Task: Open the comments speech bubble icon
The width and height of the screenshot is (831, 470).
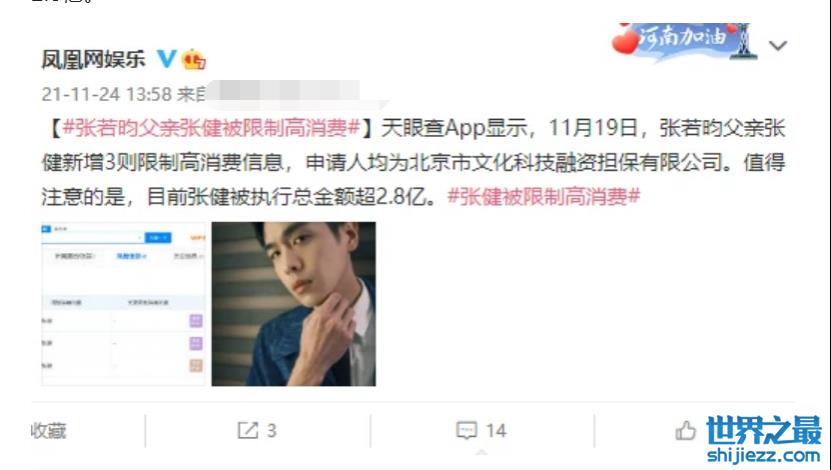Action: (x=467, y=430)
